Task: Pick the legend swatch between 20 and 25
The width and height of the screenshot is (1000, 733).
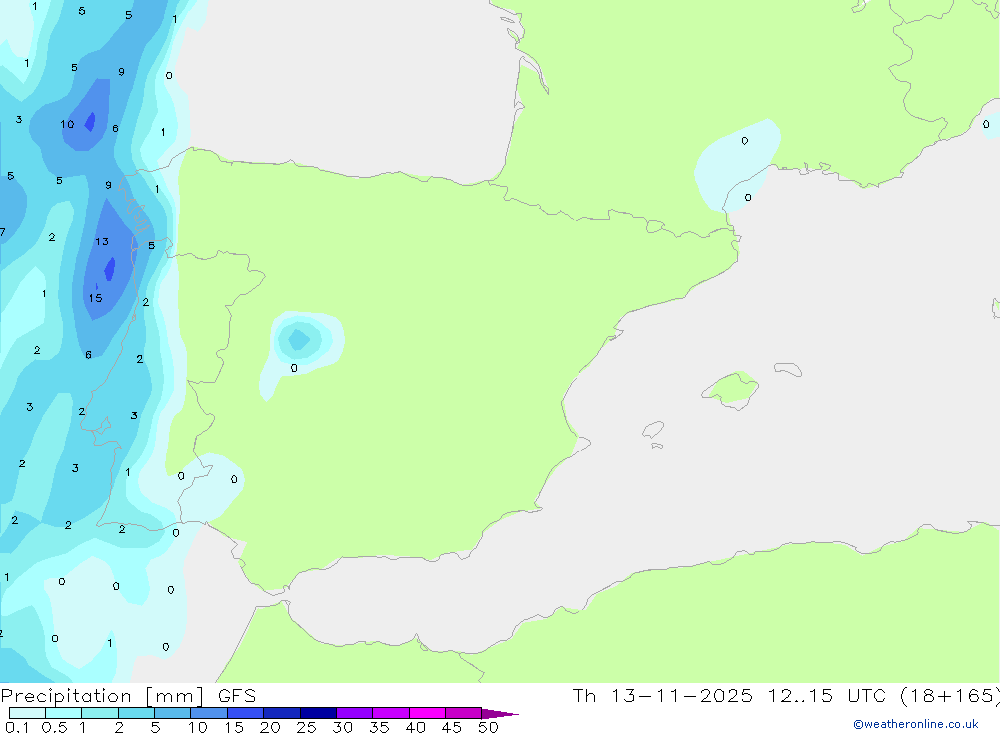Action: [x=281, y=713]
